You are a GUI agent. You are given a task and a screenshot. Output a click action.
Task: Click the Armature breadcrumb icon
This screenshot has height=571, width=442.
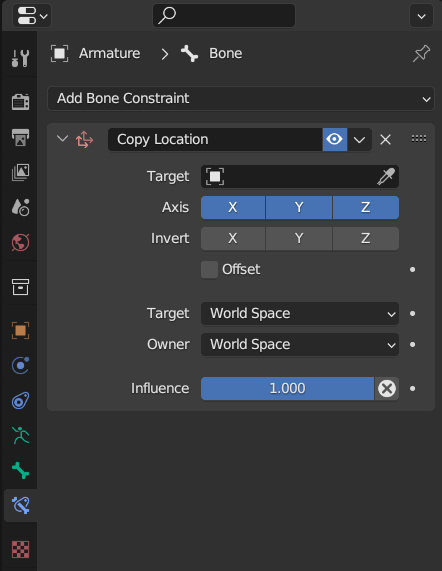click(59, 54)
